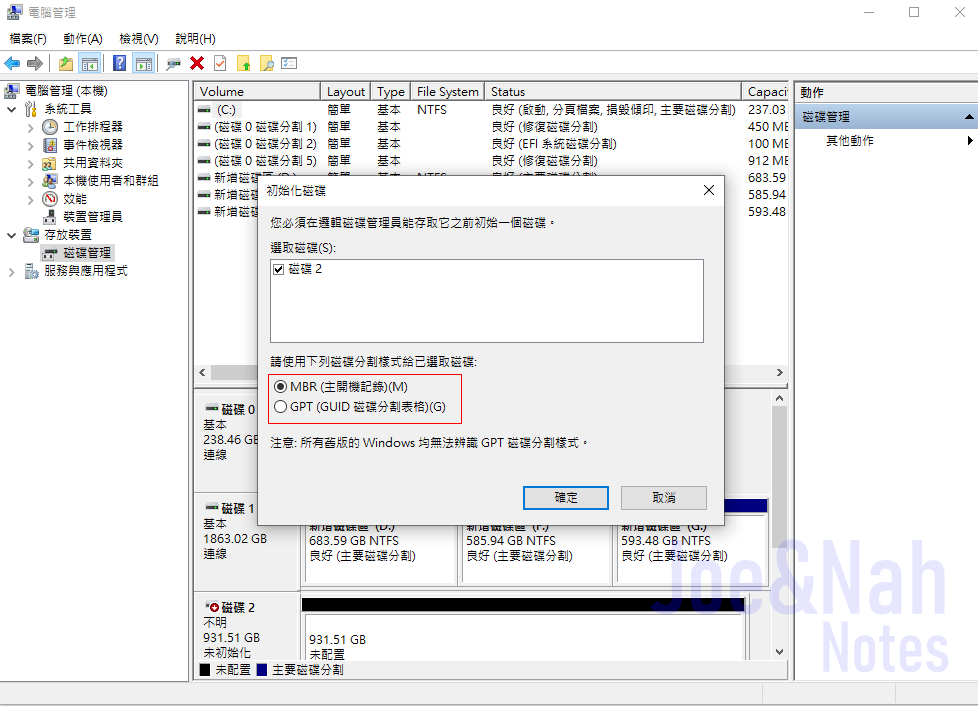Select the GPT partition style radio button
This screenshot has width=978, height=706.
[x=282, y=405]
